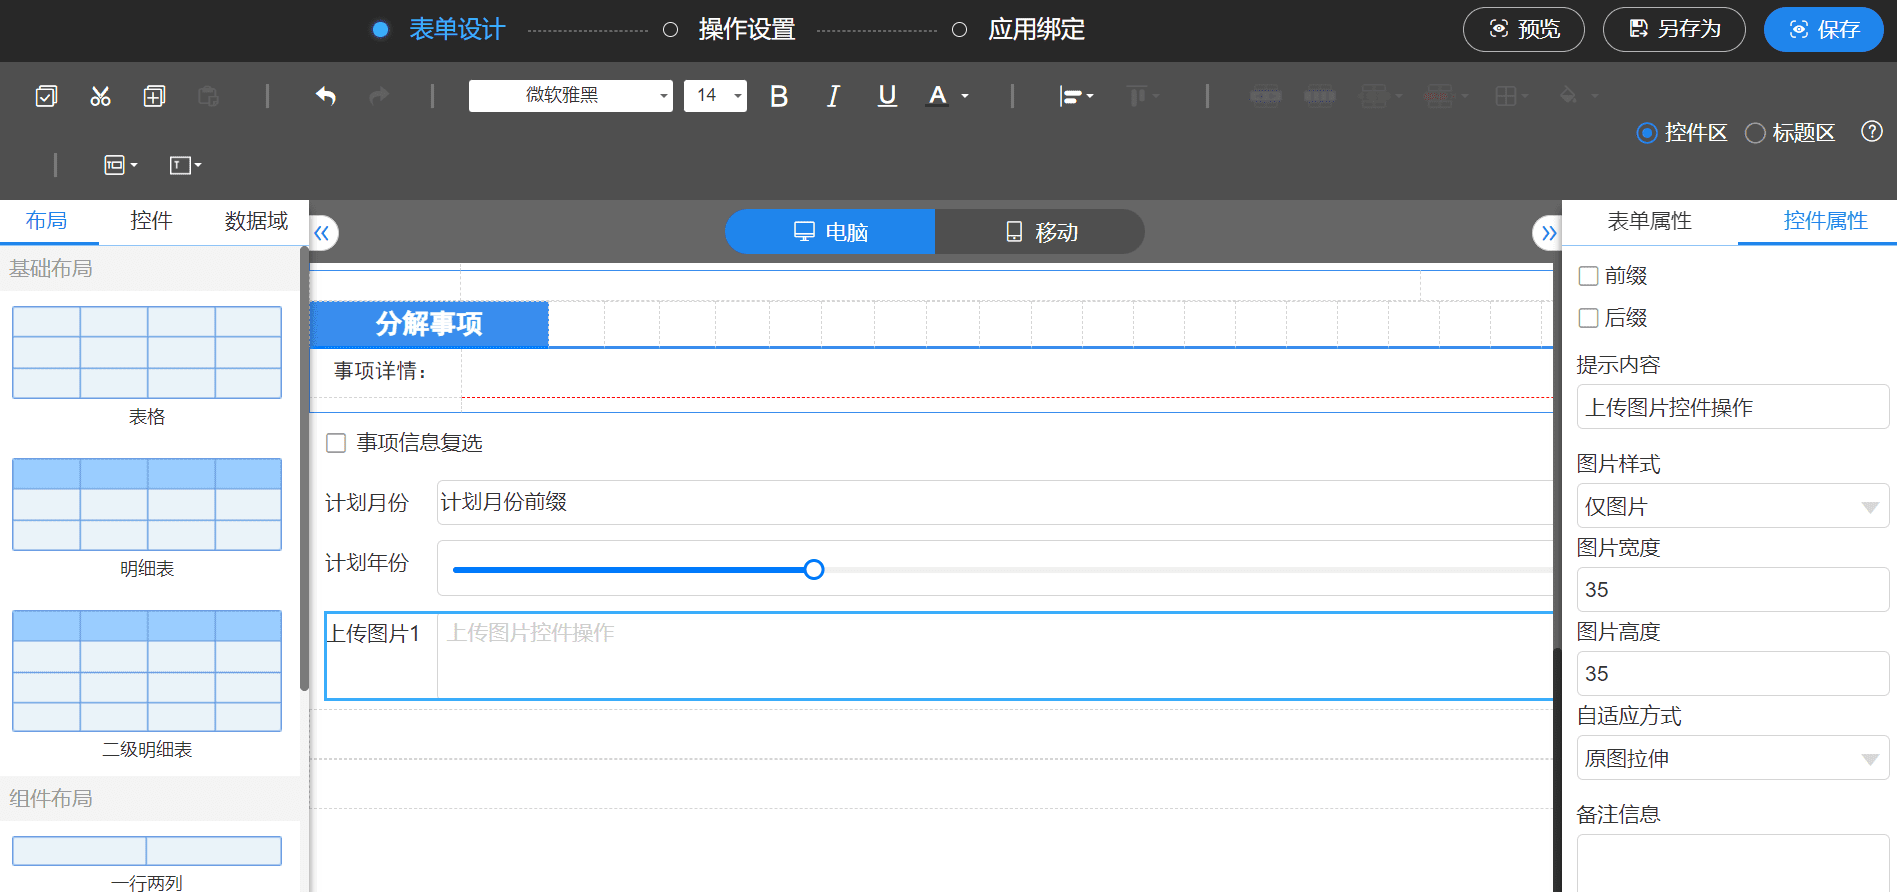Click the 图片宽度 input showing 35
The height and width of the screenshot is (892, 1897).
click(1733, 590)
